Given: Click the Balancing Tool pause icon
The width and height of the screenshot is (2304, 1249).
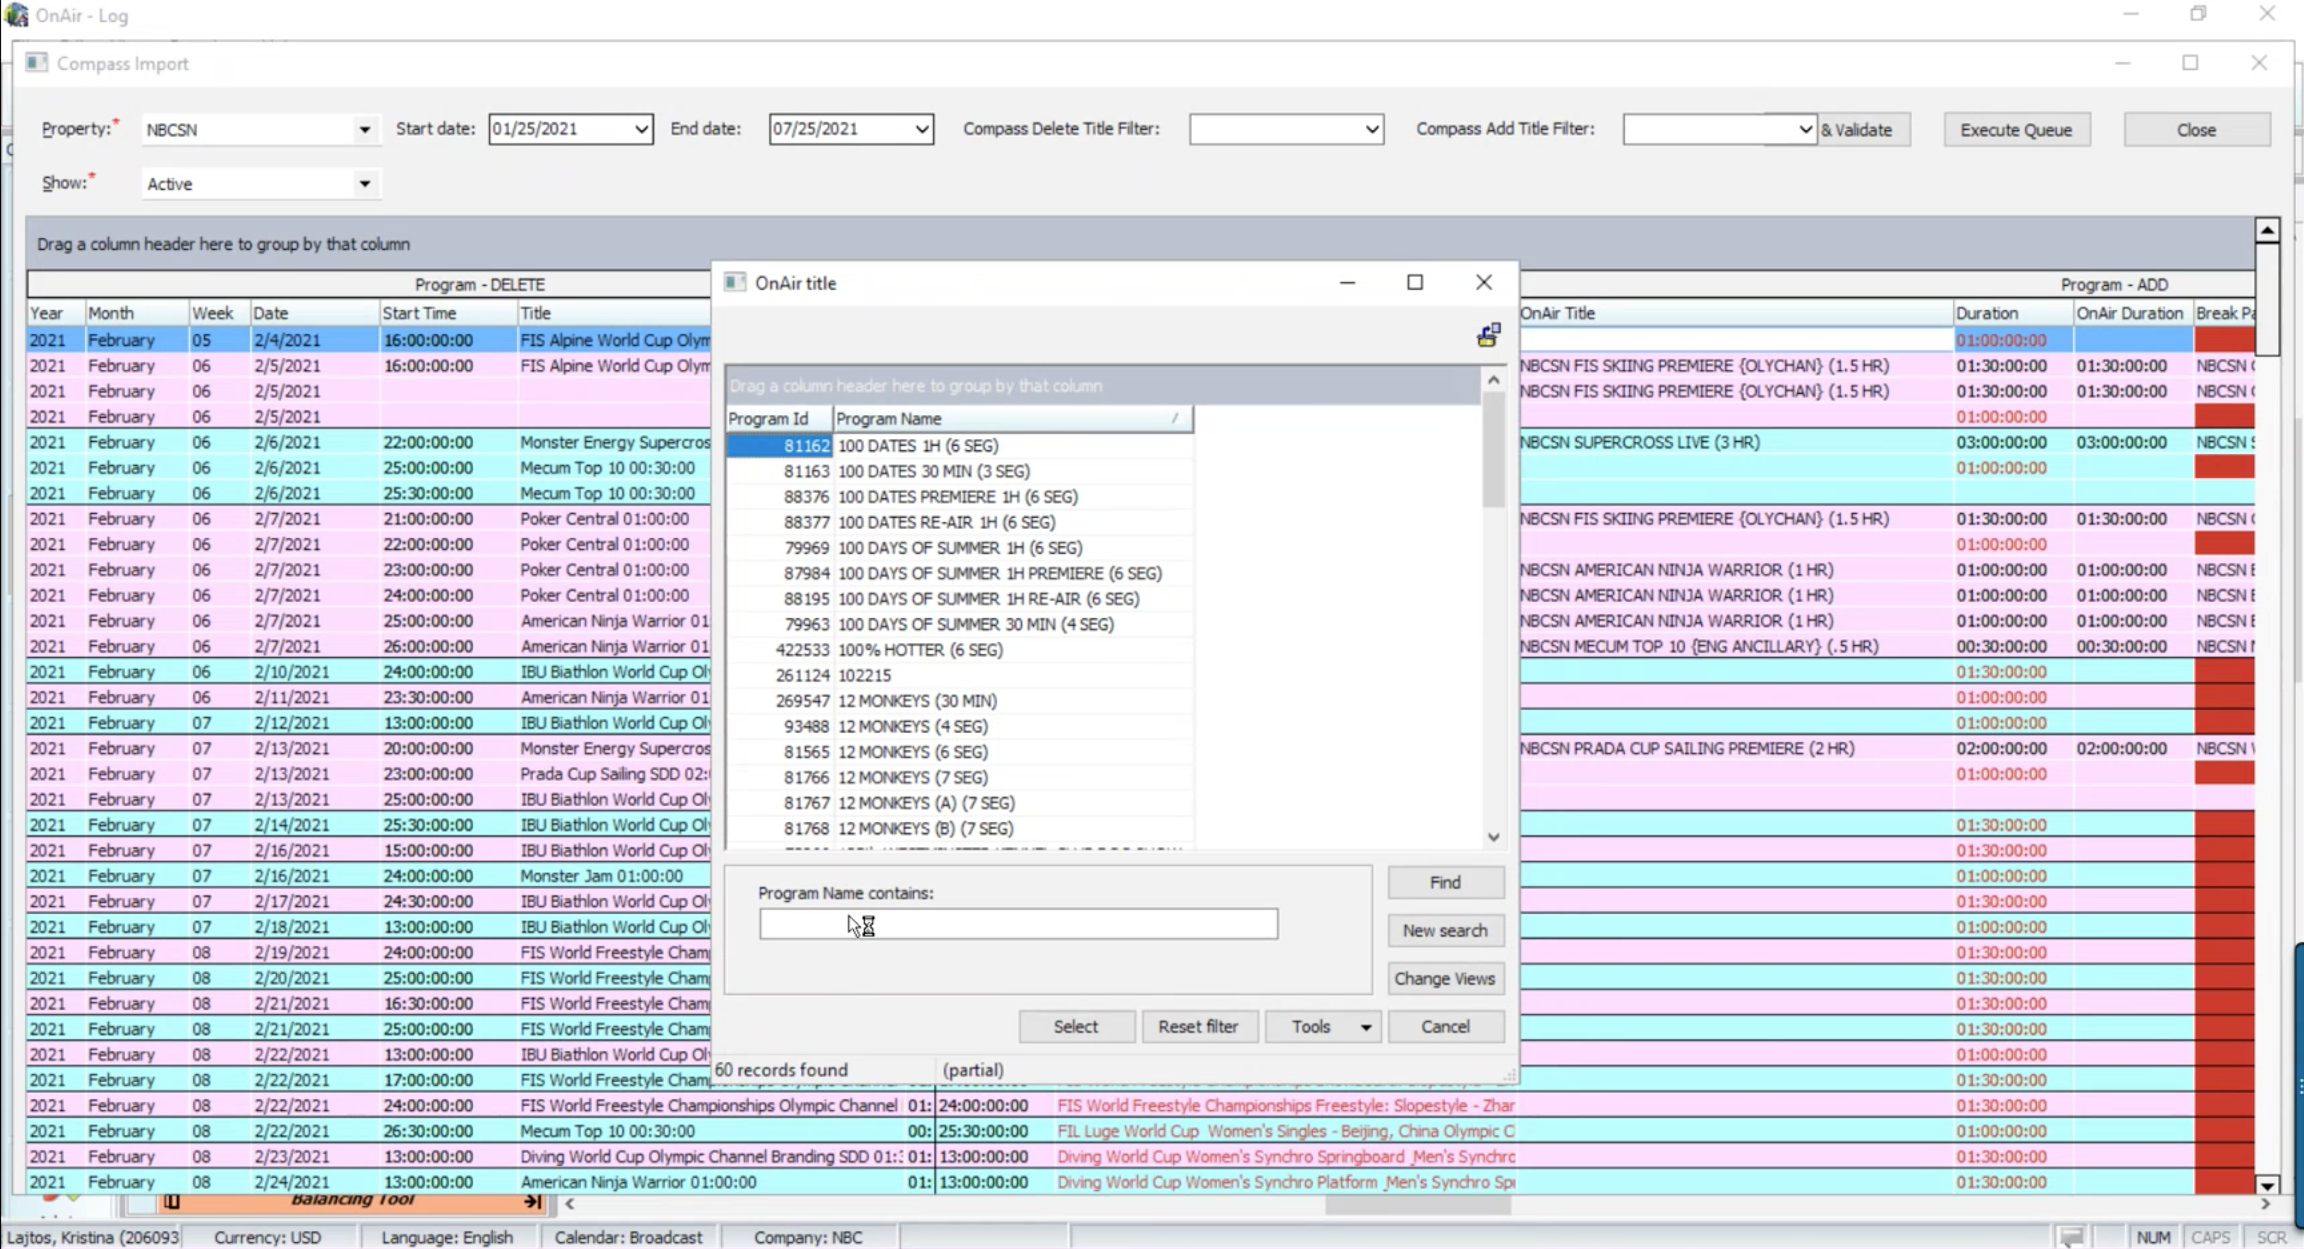Looking at the screenshot, I should pos(171,1201).
